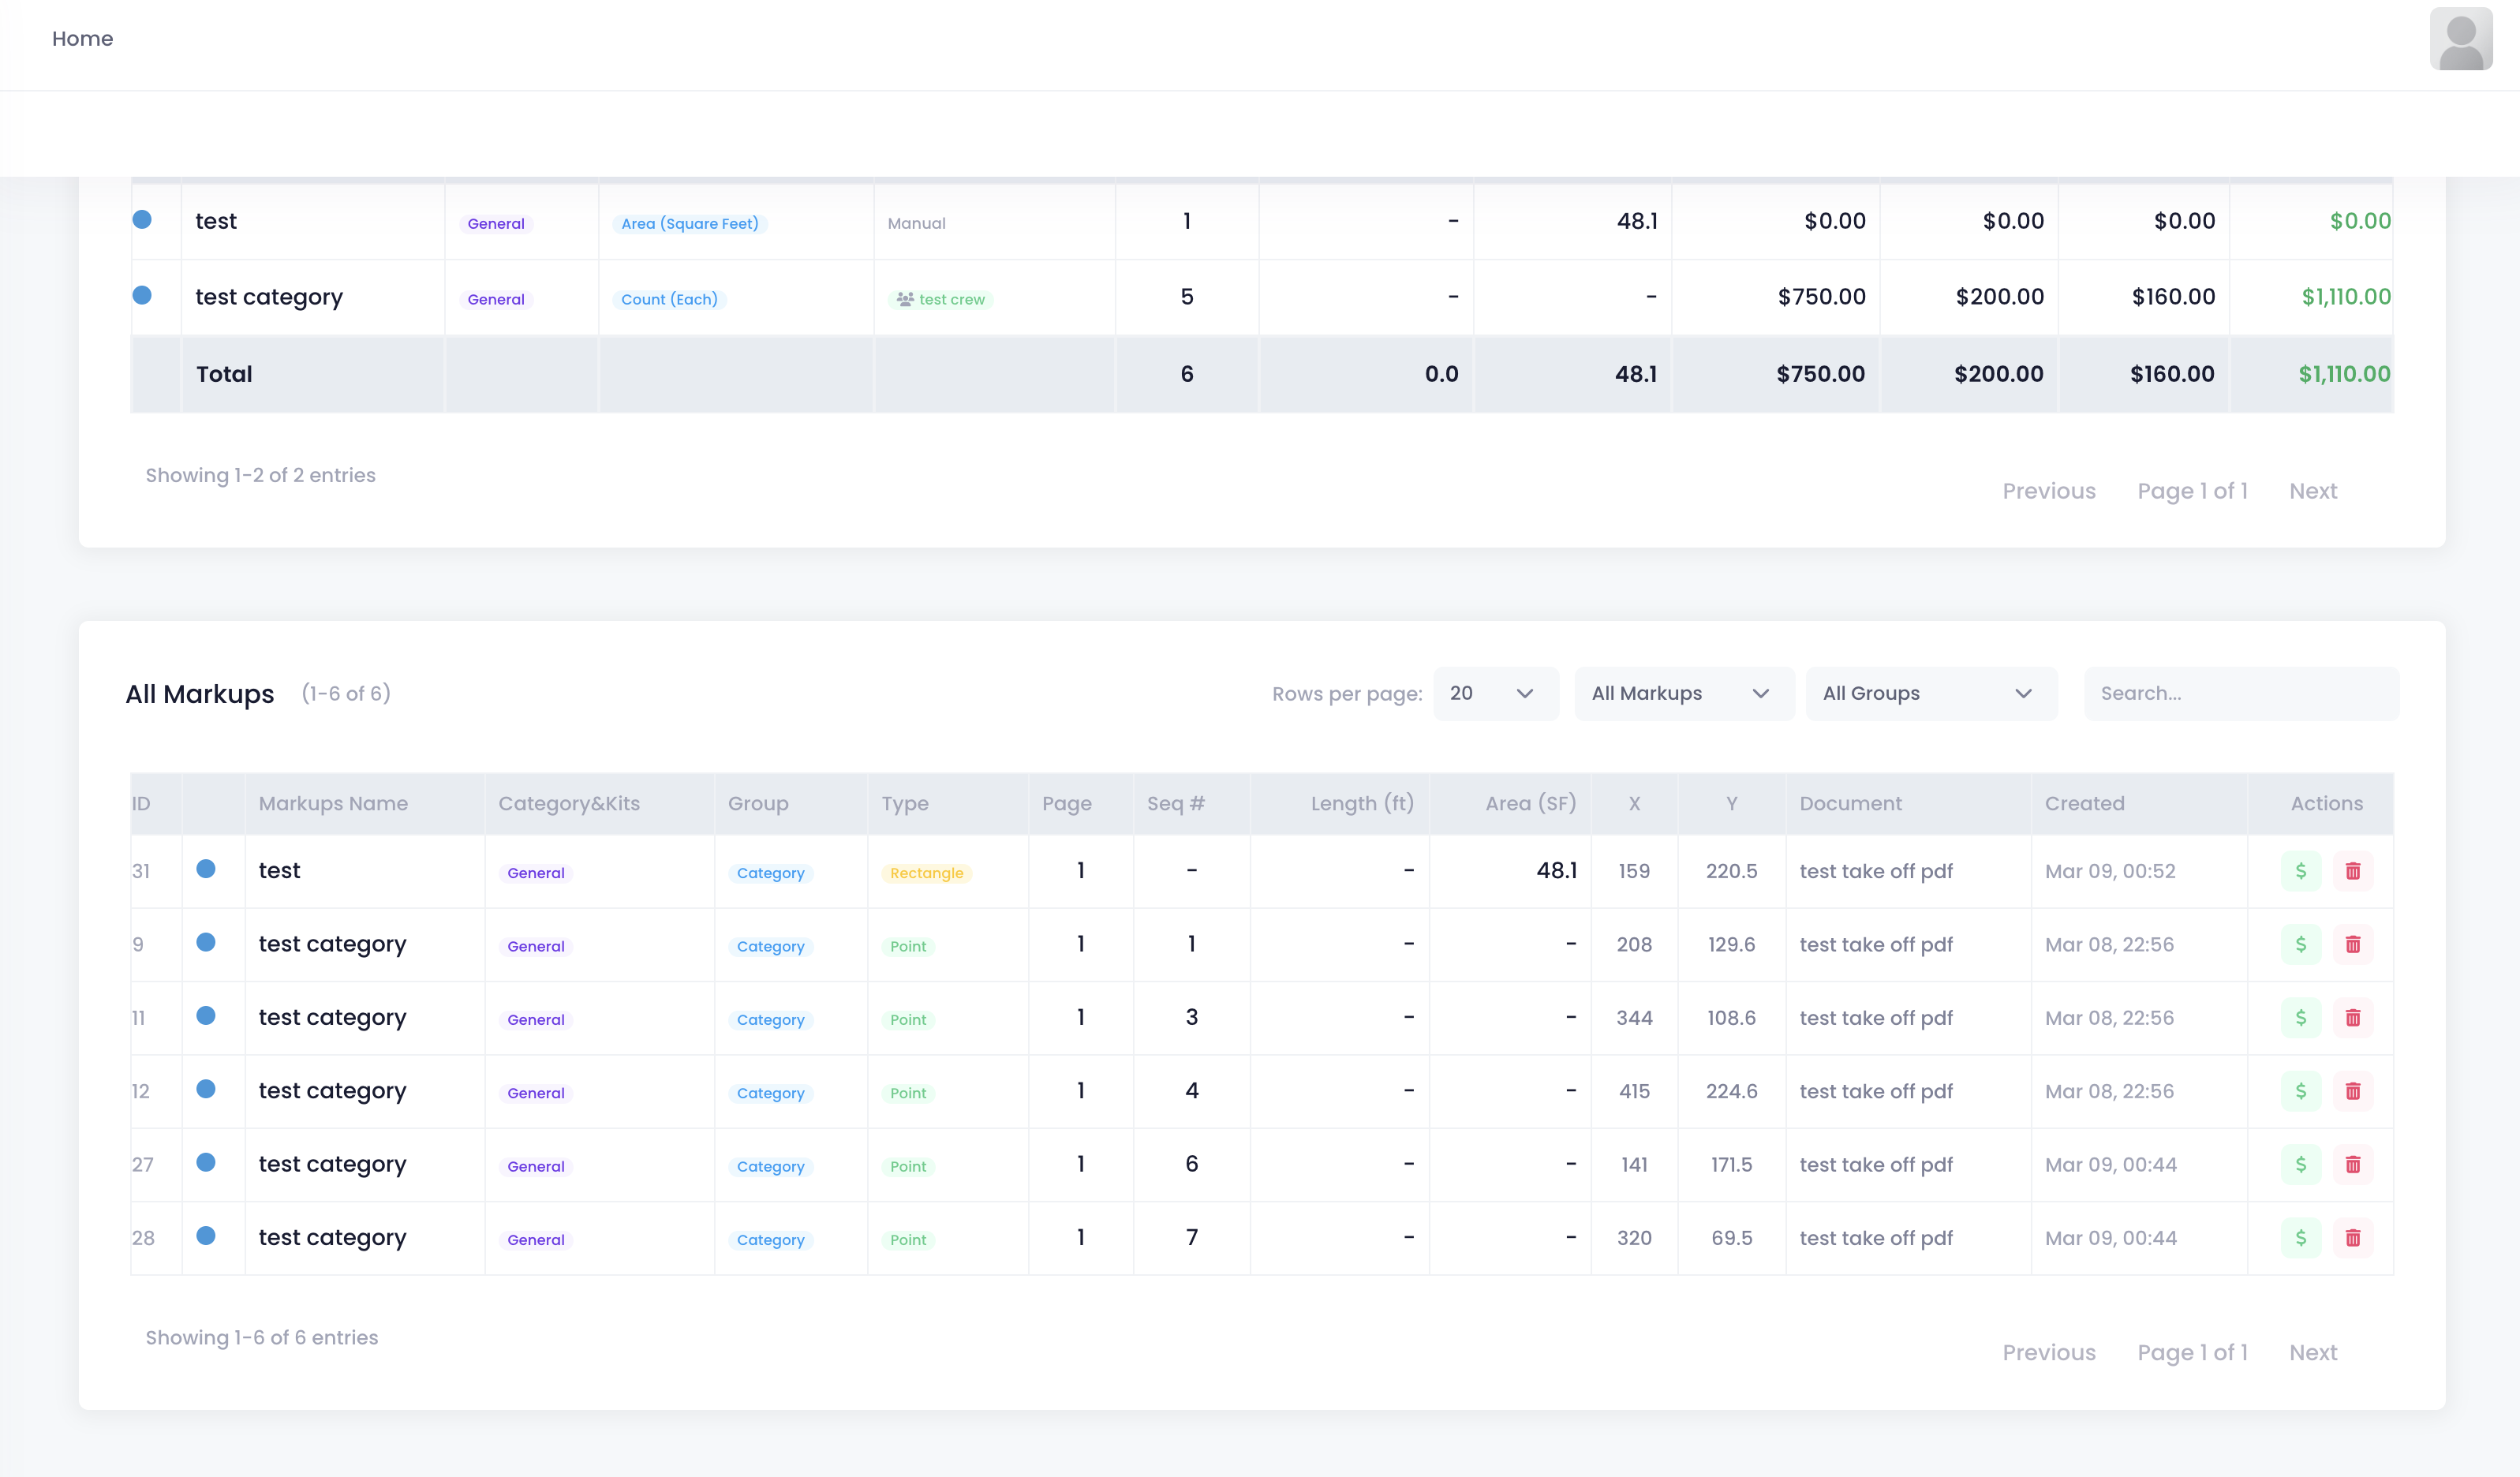Click the trash icon in the ID 27 row
The image size is (2520, 1477).
2352,1164
